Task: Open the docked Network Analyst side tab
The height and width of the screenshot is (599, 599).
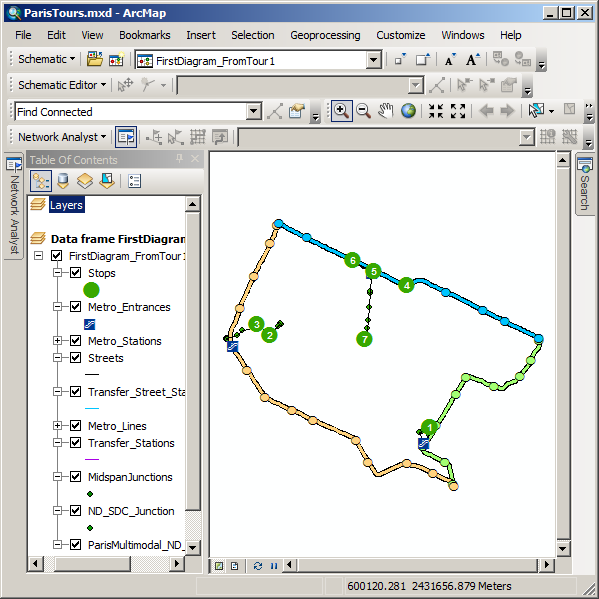Action: coord(14,207)
